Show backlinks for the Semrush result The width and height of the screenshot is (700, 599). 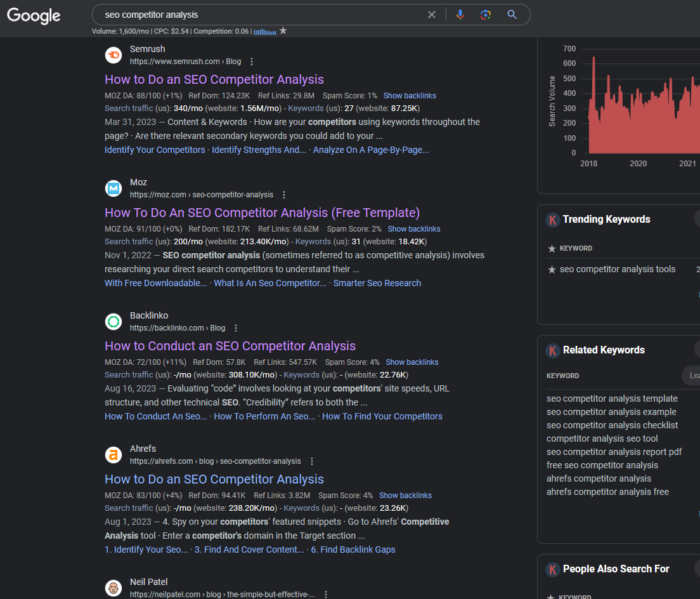pos(410,96)
